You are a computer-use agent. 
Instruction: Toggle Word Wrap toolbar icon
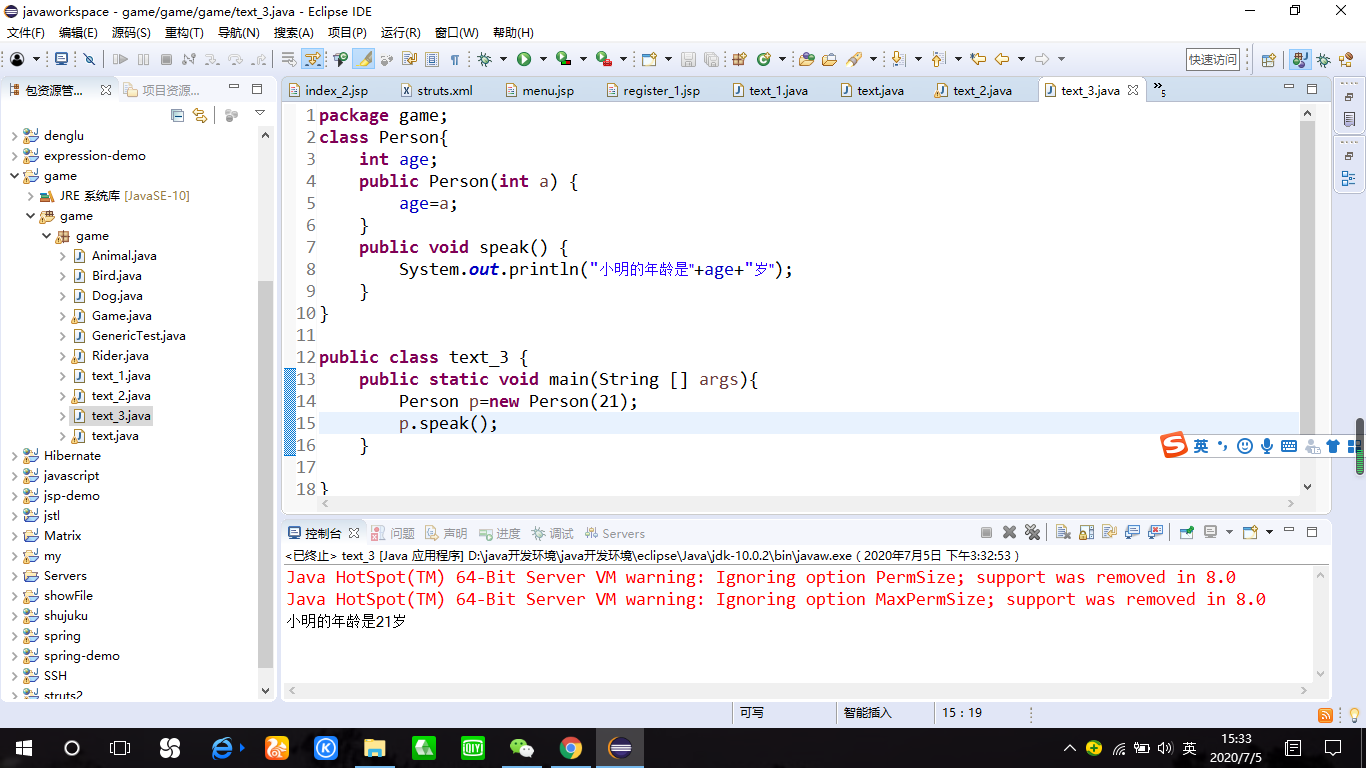[x=409, y=59]
